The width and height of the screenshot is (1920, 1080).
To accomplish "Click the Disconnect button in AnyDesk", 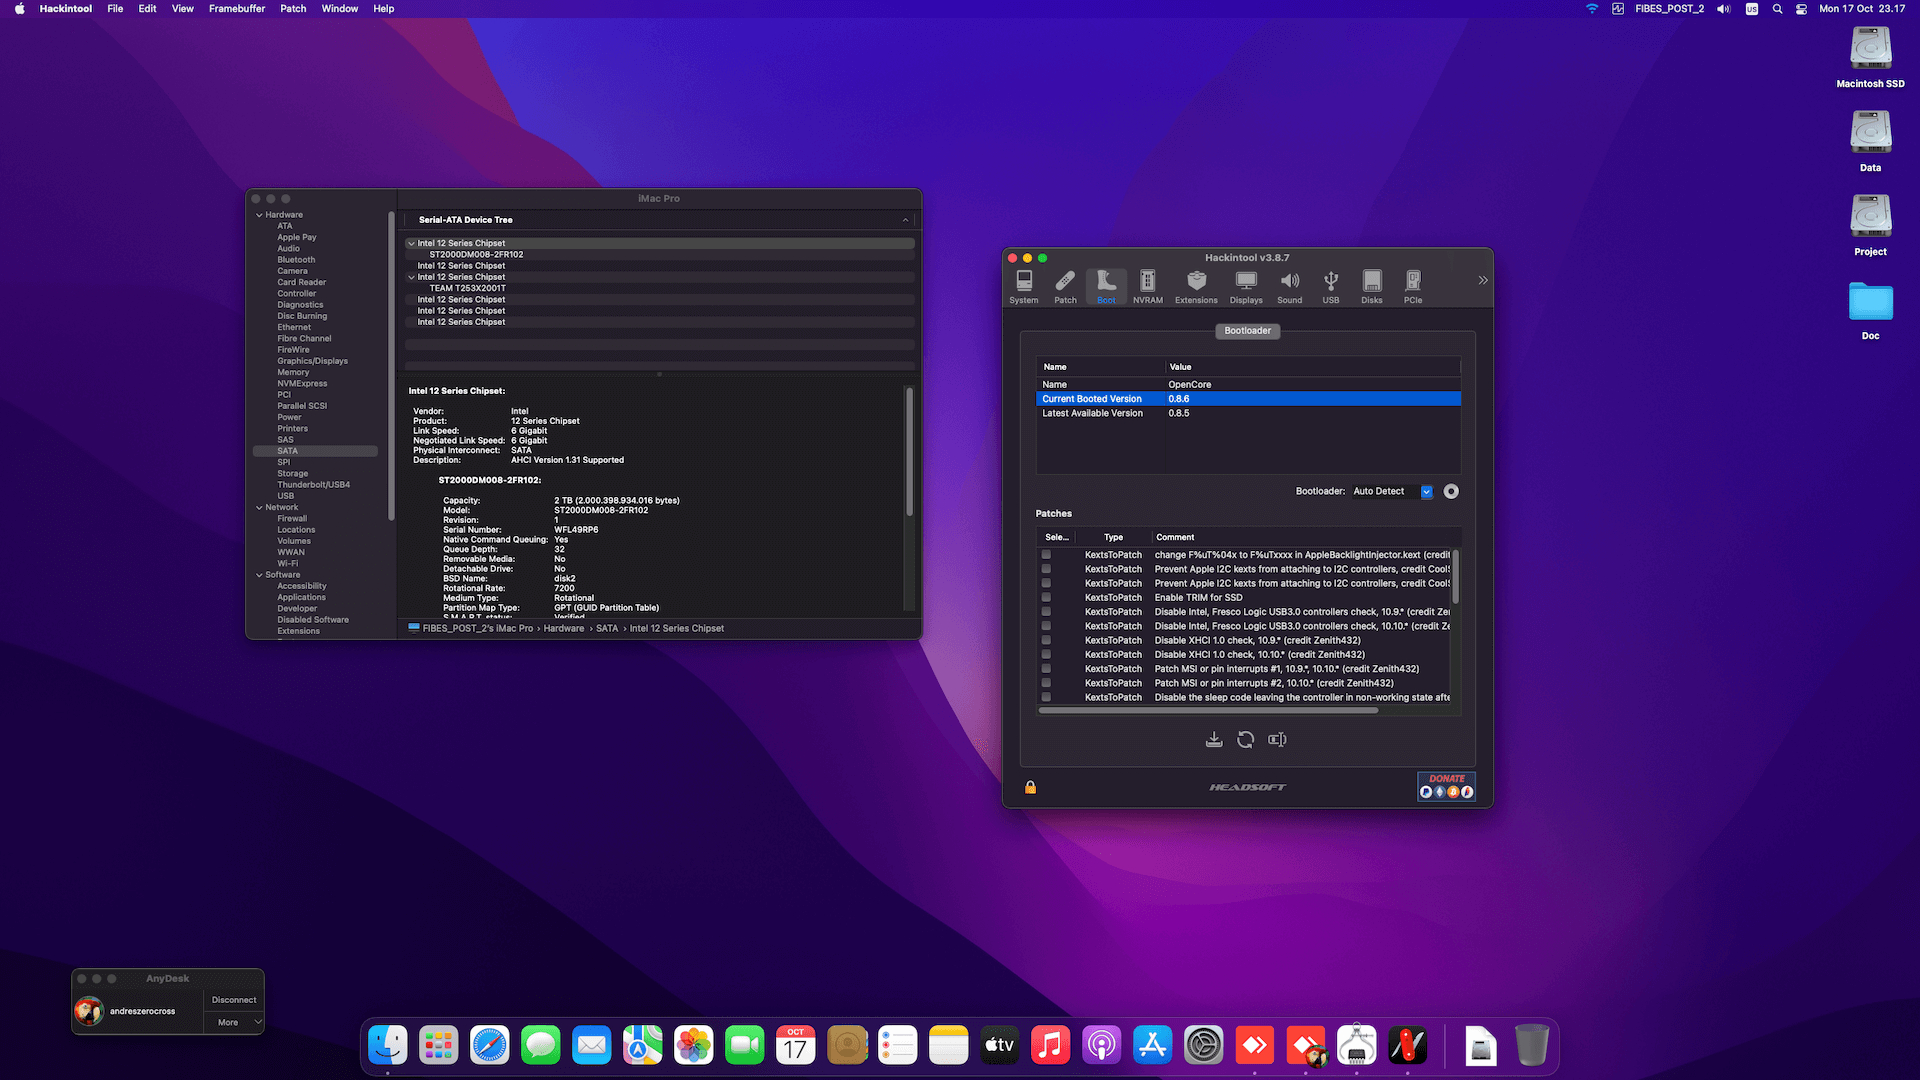I will pyautogui.click(x=234, y=1000).
